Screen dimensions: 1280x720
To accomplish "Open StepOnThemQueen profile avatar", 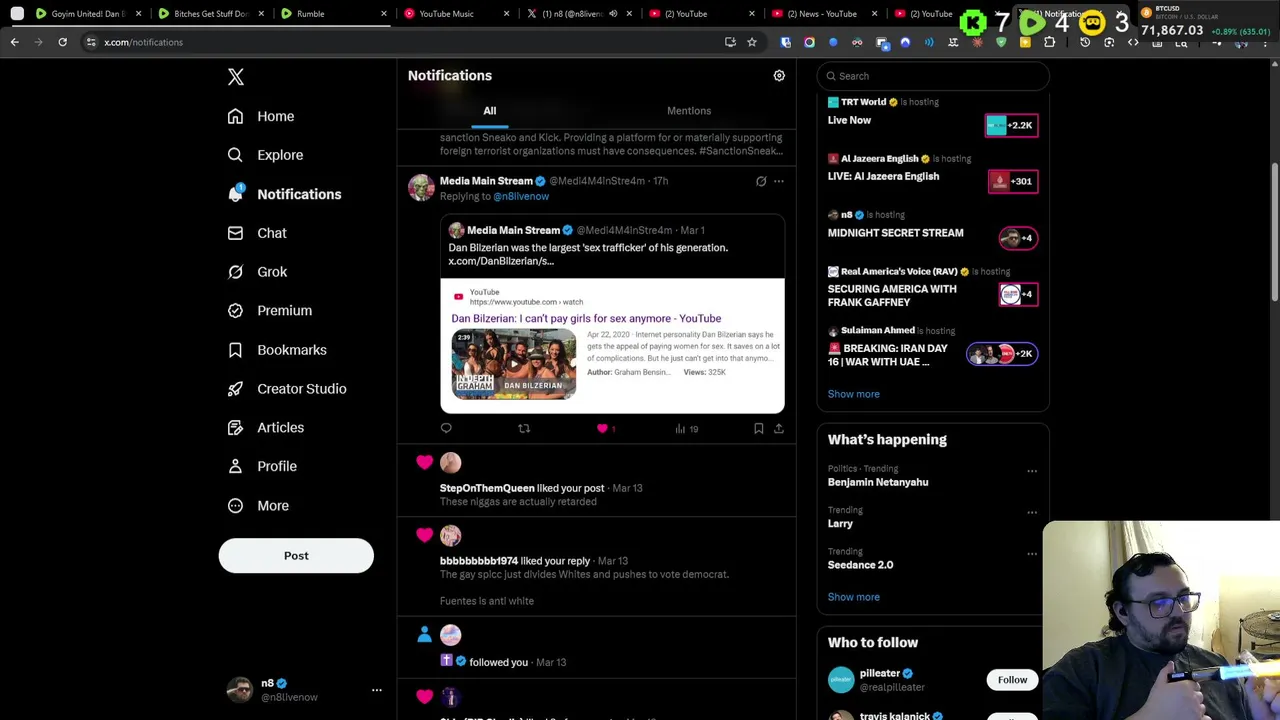I will 450,462.
